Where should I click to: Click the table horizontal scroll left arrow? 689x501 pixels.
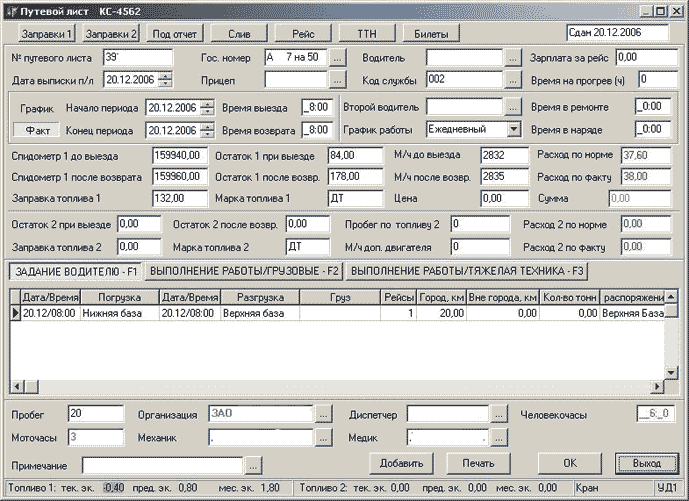pos(17,387)
